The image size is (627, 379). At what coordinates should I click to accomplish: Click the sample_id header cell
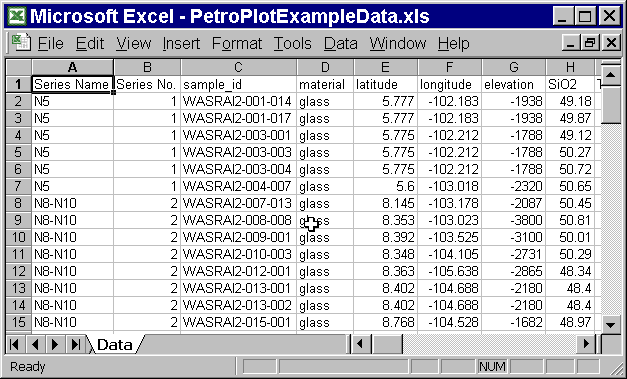click(x=238, y=84)
